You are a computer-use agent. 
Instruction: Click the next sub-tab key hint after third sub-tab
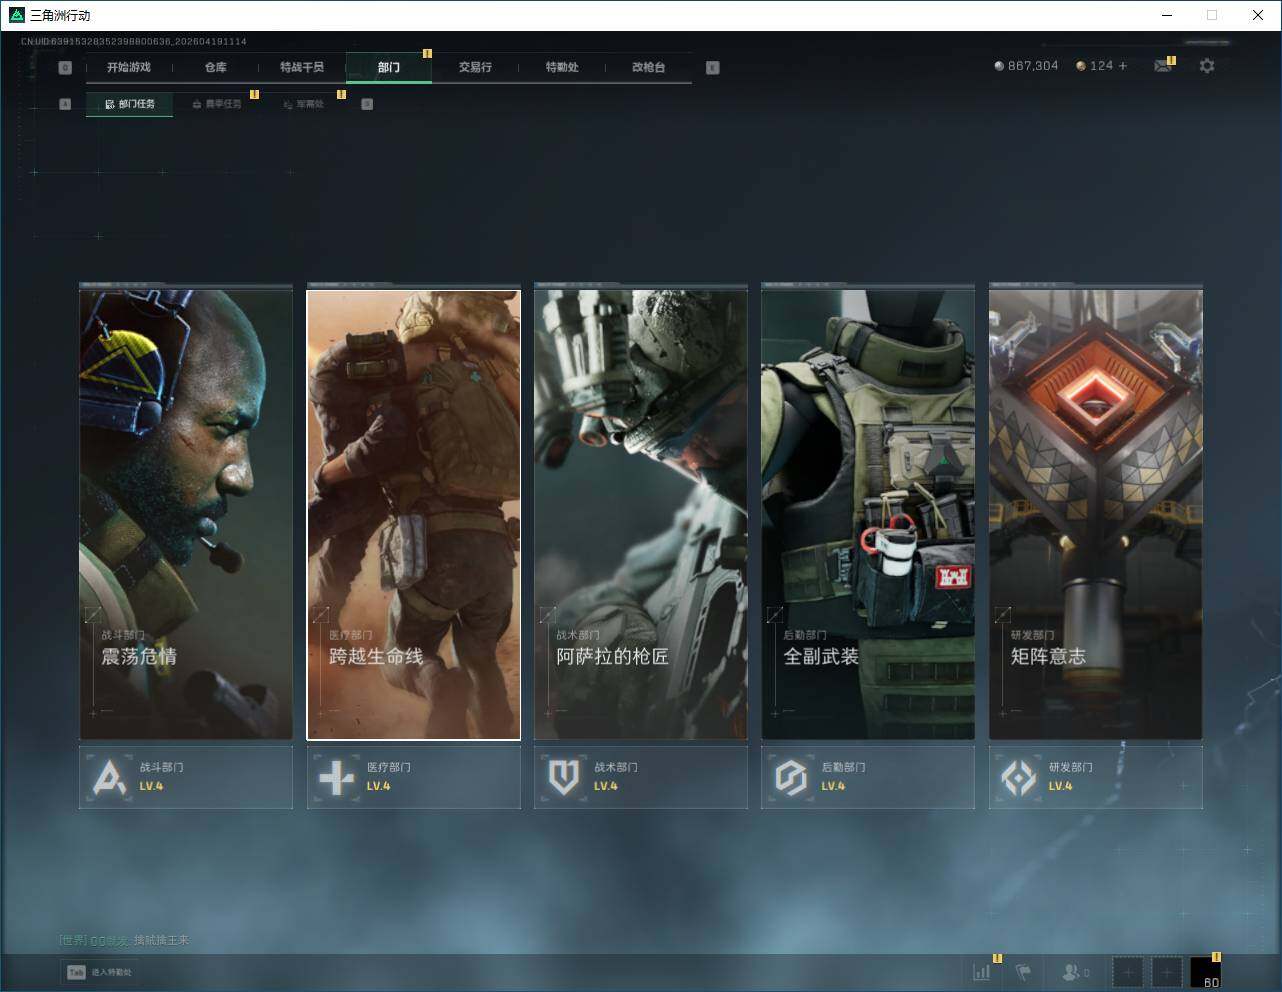pos(367,104)
